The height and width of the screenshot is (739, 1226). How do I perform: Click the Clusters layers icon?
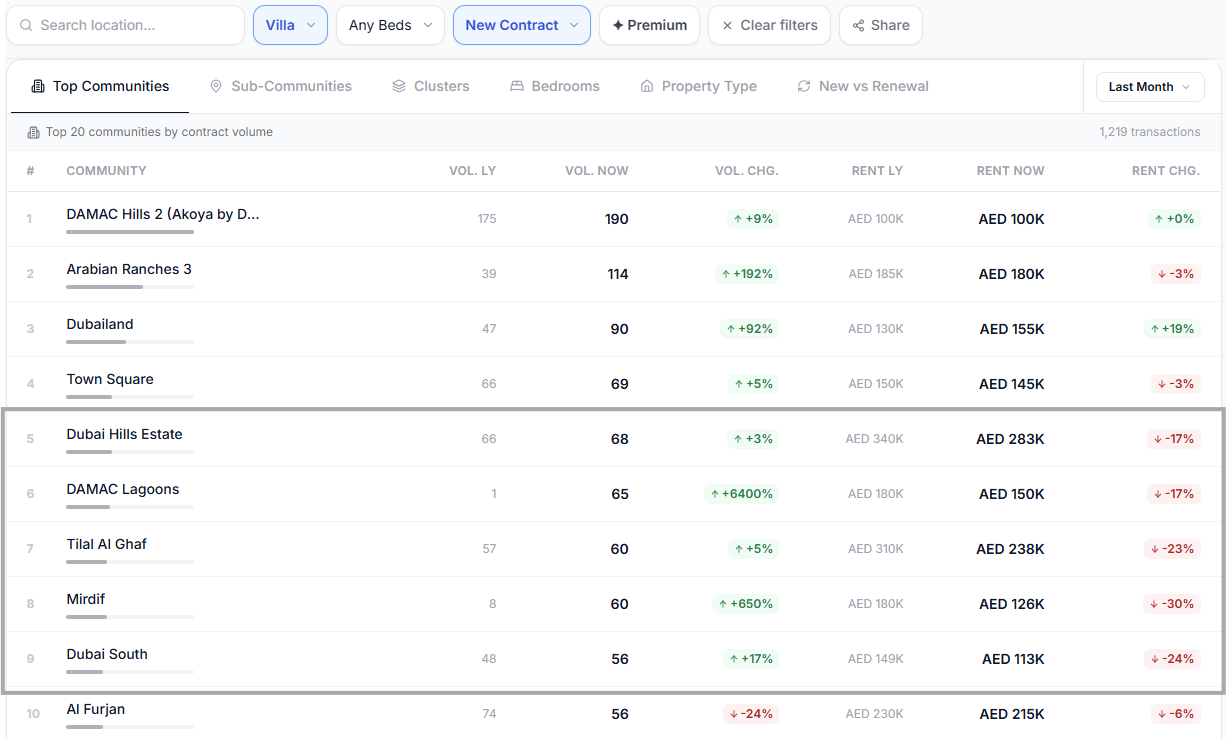point(398,86)
